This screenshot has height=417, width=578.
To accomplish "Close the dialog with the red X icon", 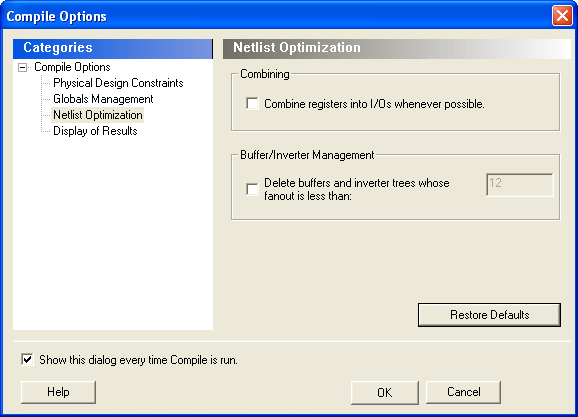I will point(562,16).
